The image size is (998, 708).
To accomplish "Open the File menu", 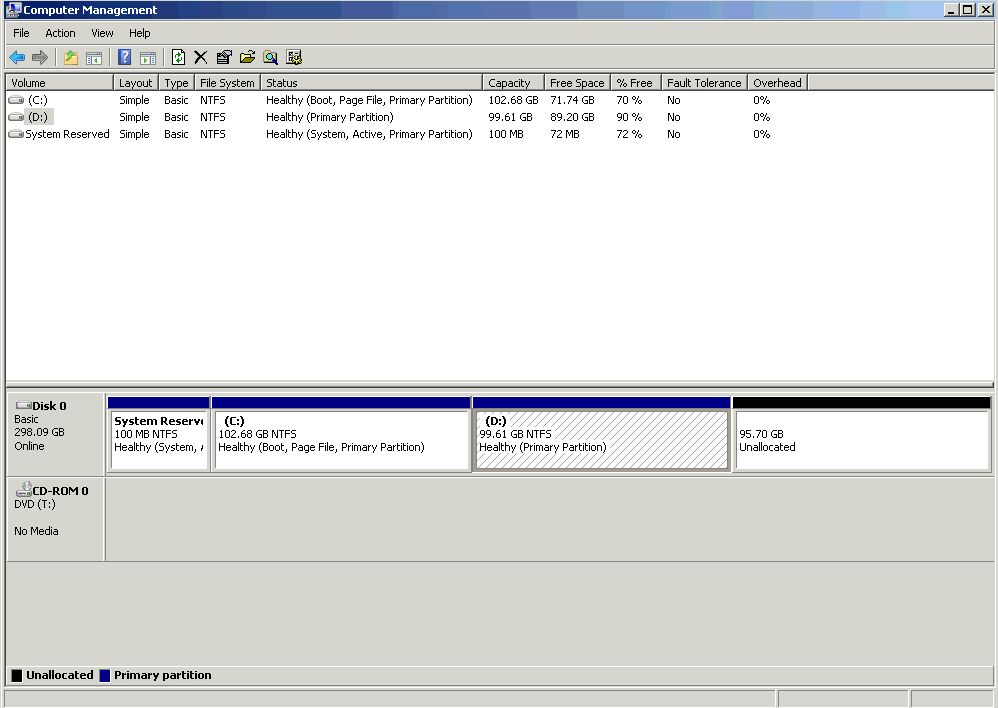I will [21, 33].
